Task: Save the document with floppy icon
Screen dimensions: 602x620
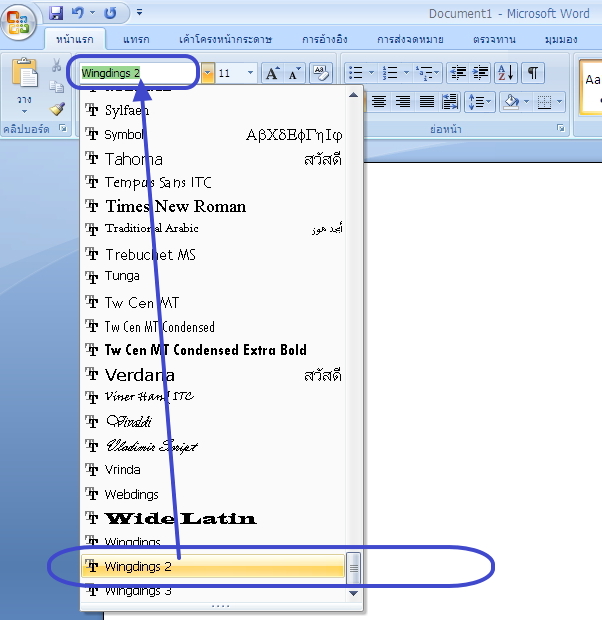Action: [x=56, y=13]
